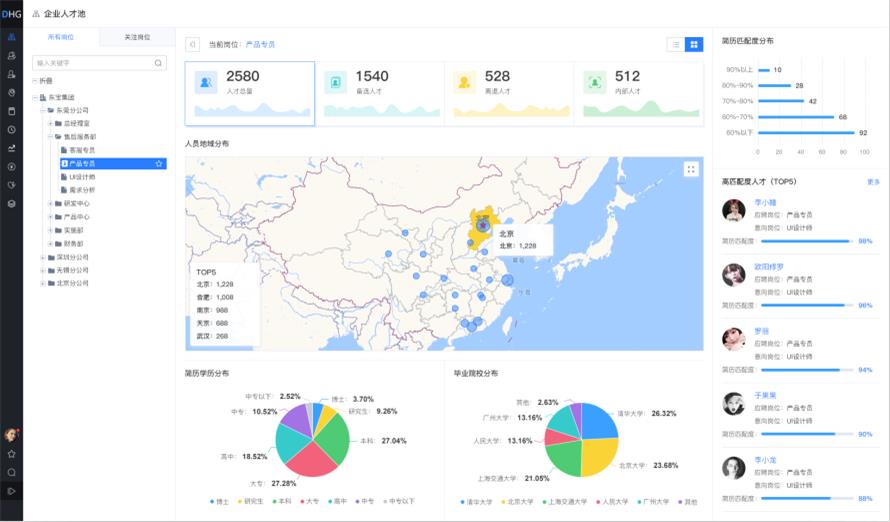Select the 528 talent card

coord(510,93)
